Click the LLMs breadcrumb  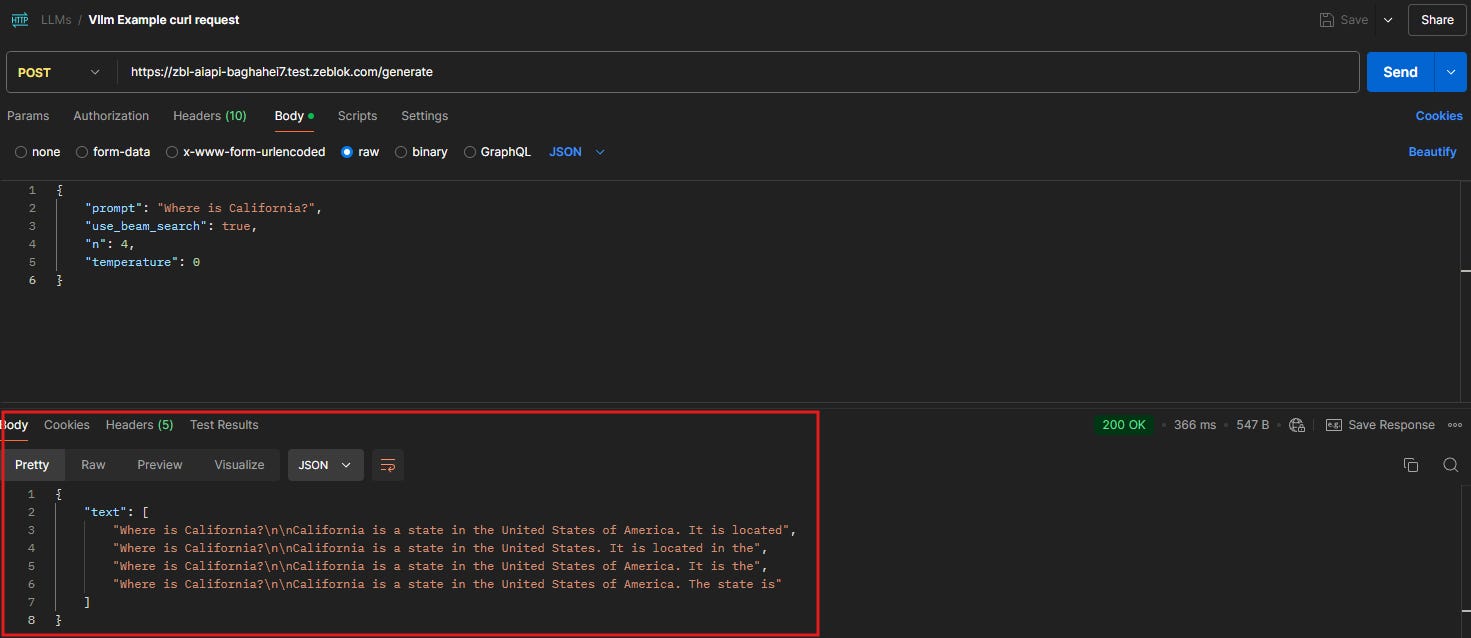tap(56, 20)
